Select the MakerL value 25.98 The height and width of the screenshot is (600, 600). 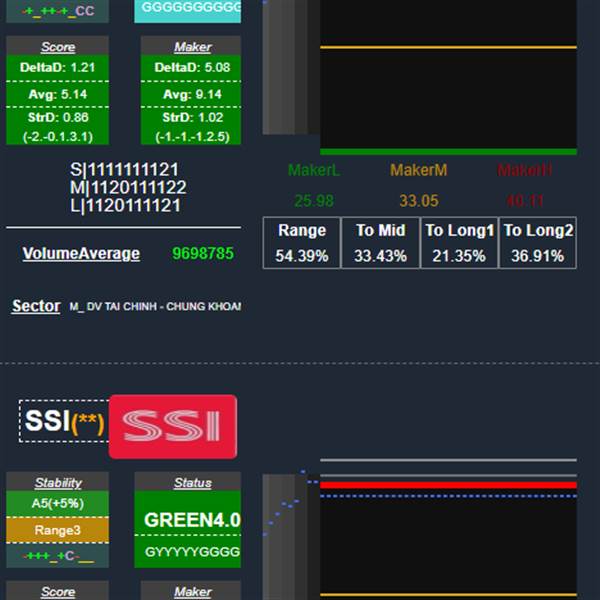[314, 201]
